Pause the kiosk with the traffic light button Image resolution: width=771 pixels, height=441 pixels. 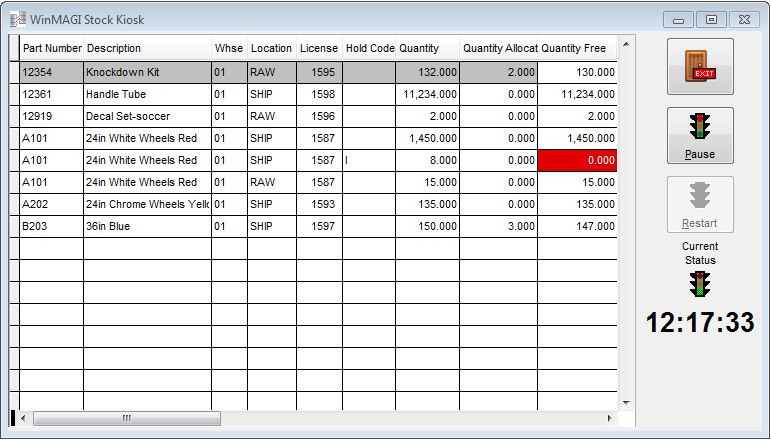[x=700, y=135]
